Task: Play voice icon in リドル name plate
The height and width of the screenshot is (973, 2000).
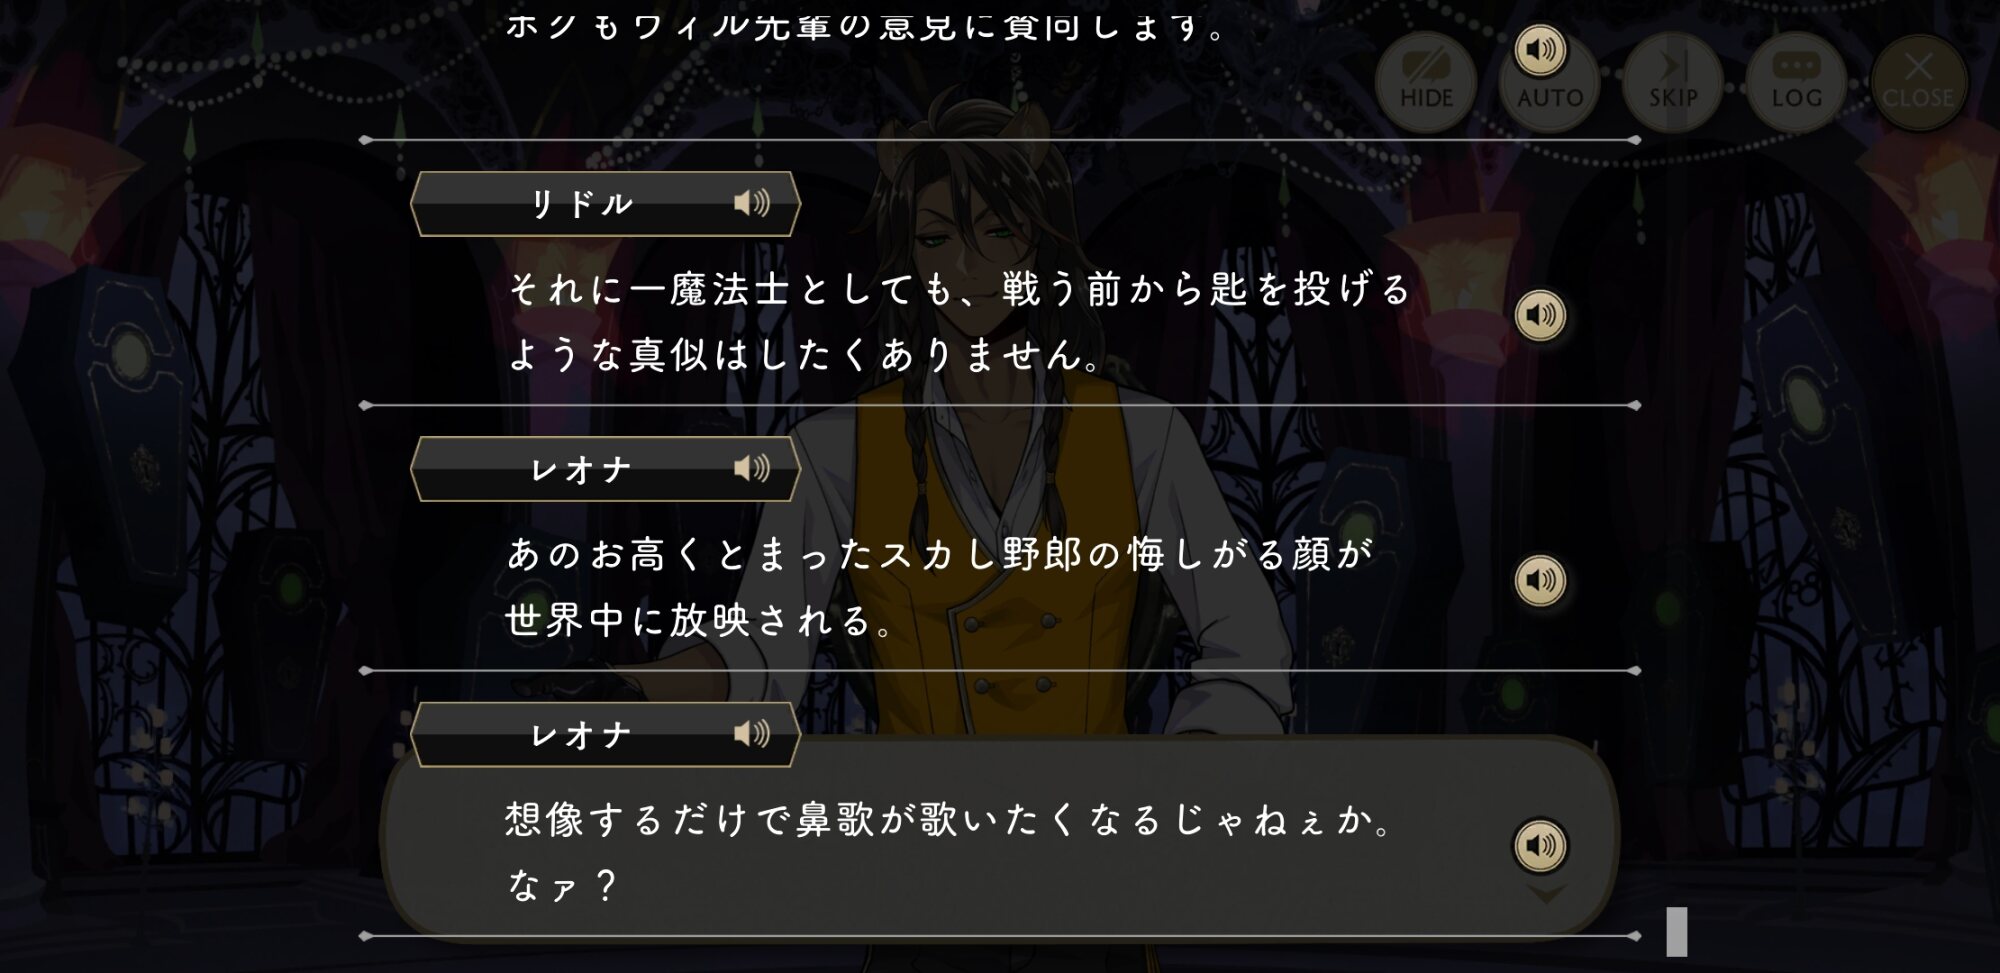Action: point(751,203)
